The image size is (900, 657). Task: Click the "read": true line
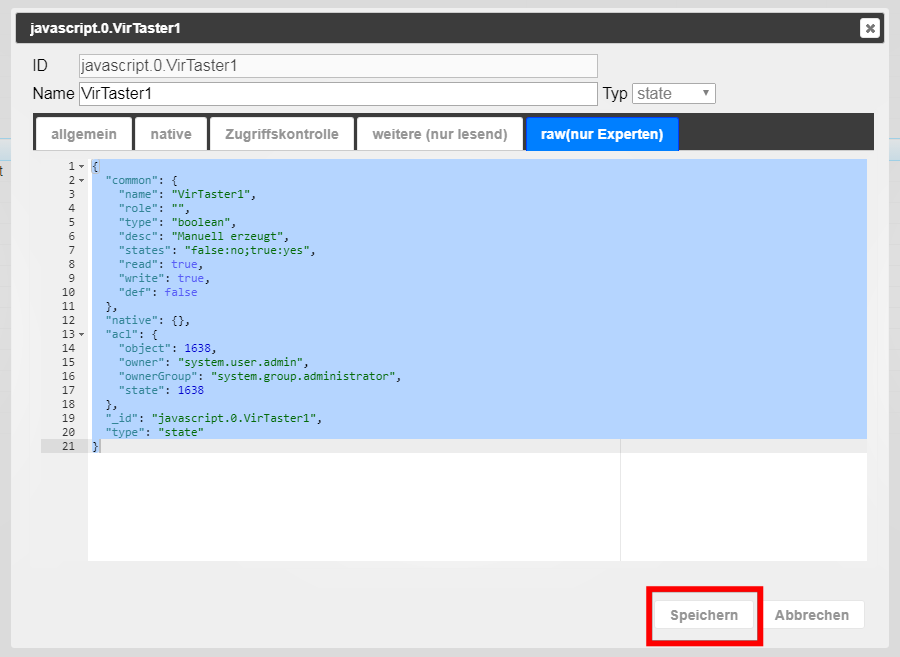tap(161, 265)
